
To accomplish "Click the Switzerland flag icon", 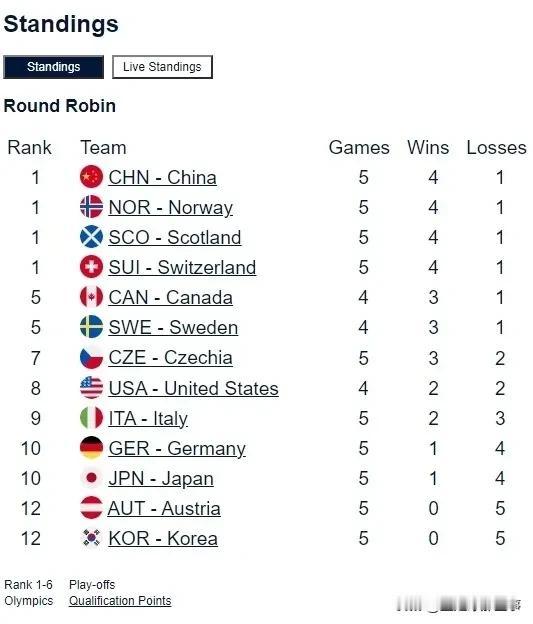I will 92,267.
